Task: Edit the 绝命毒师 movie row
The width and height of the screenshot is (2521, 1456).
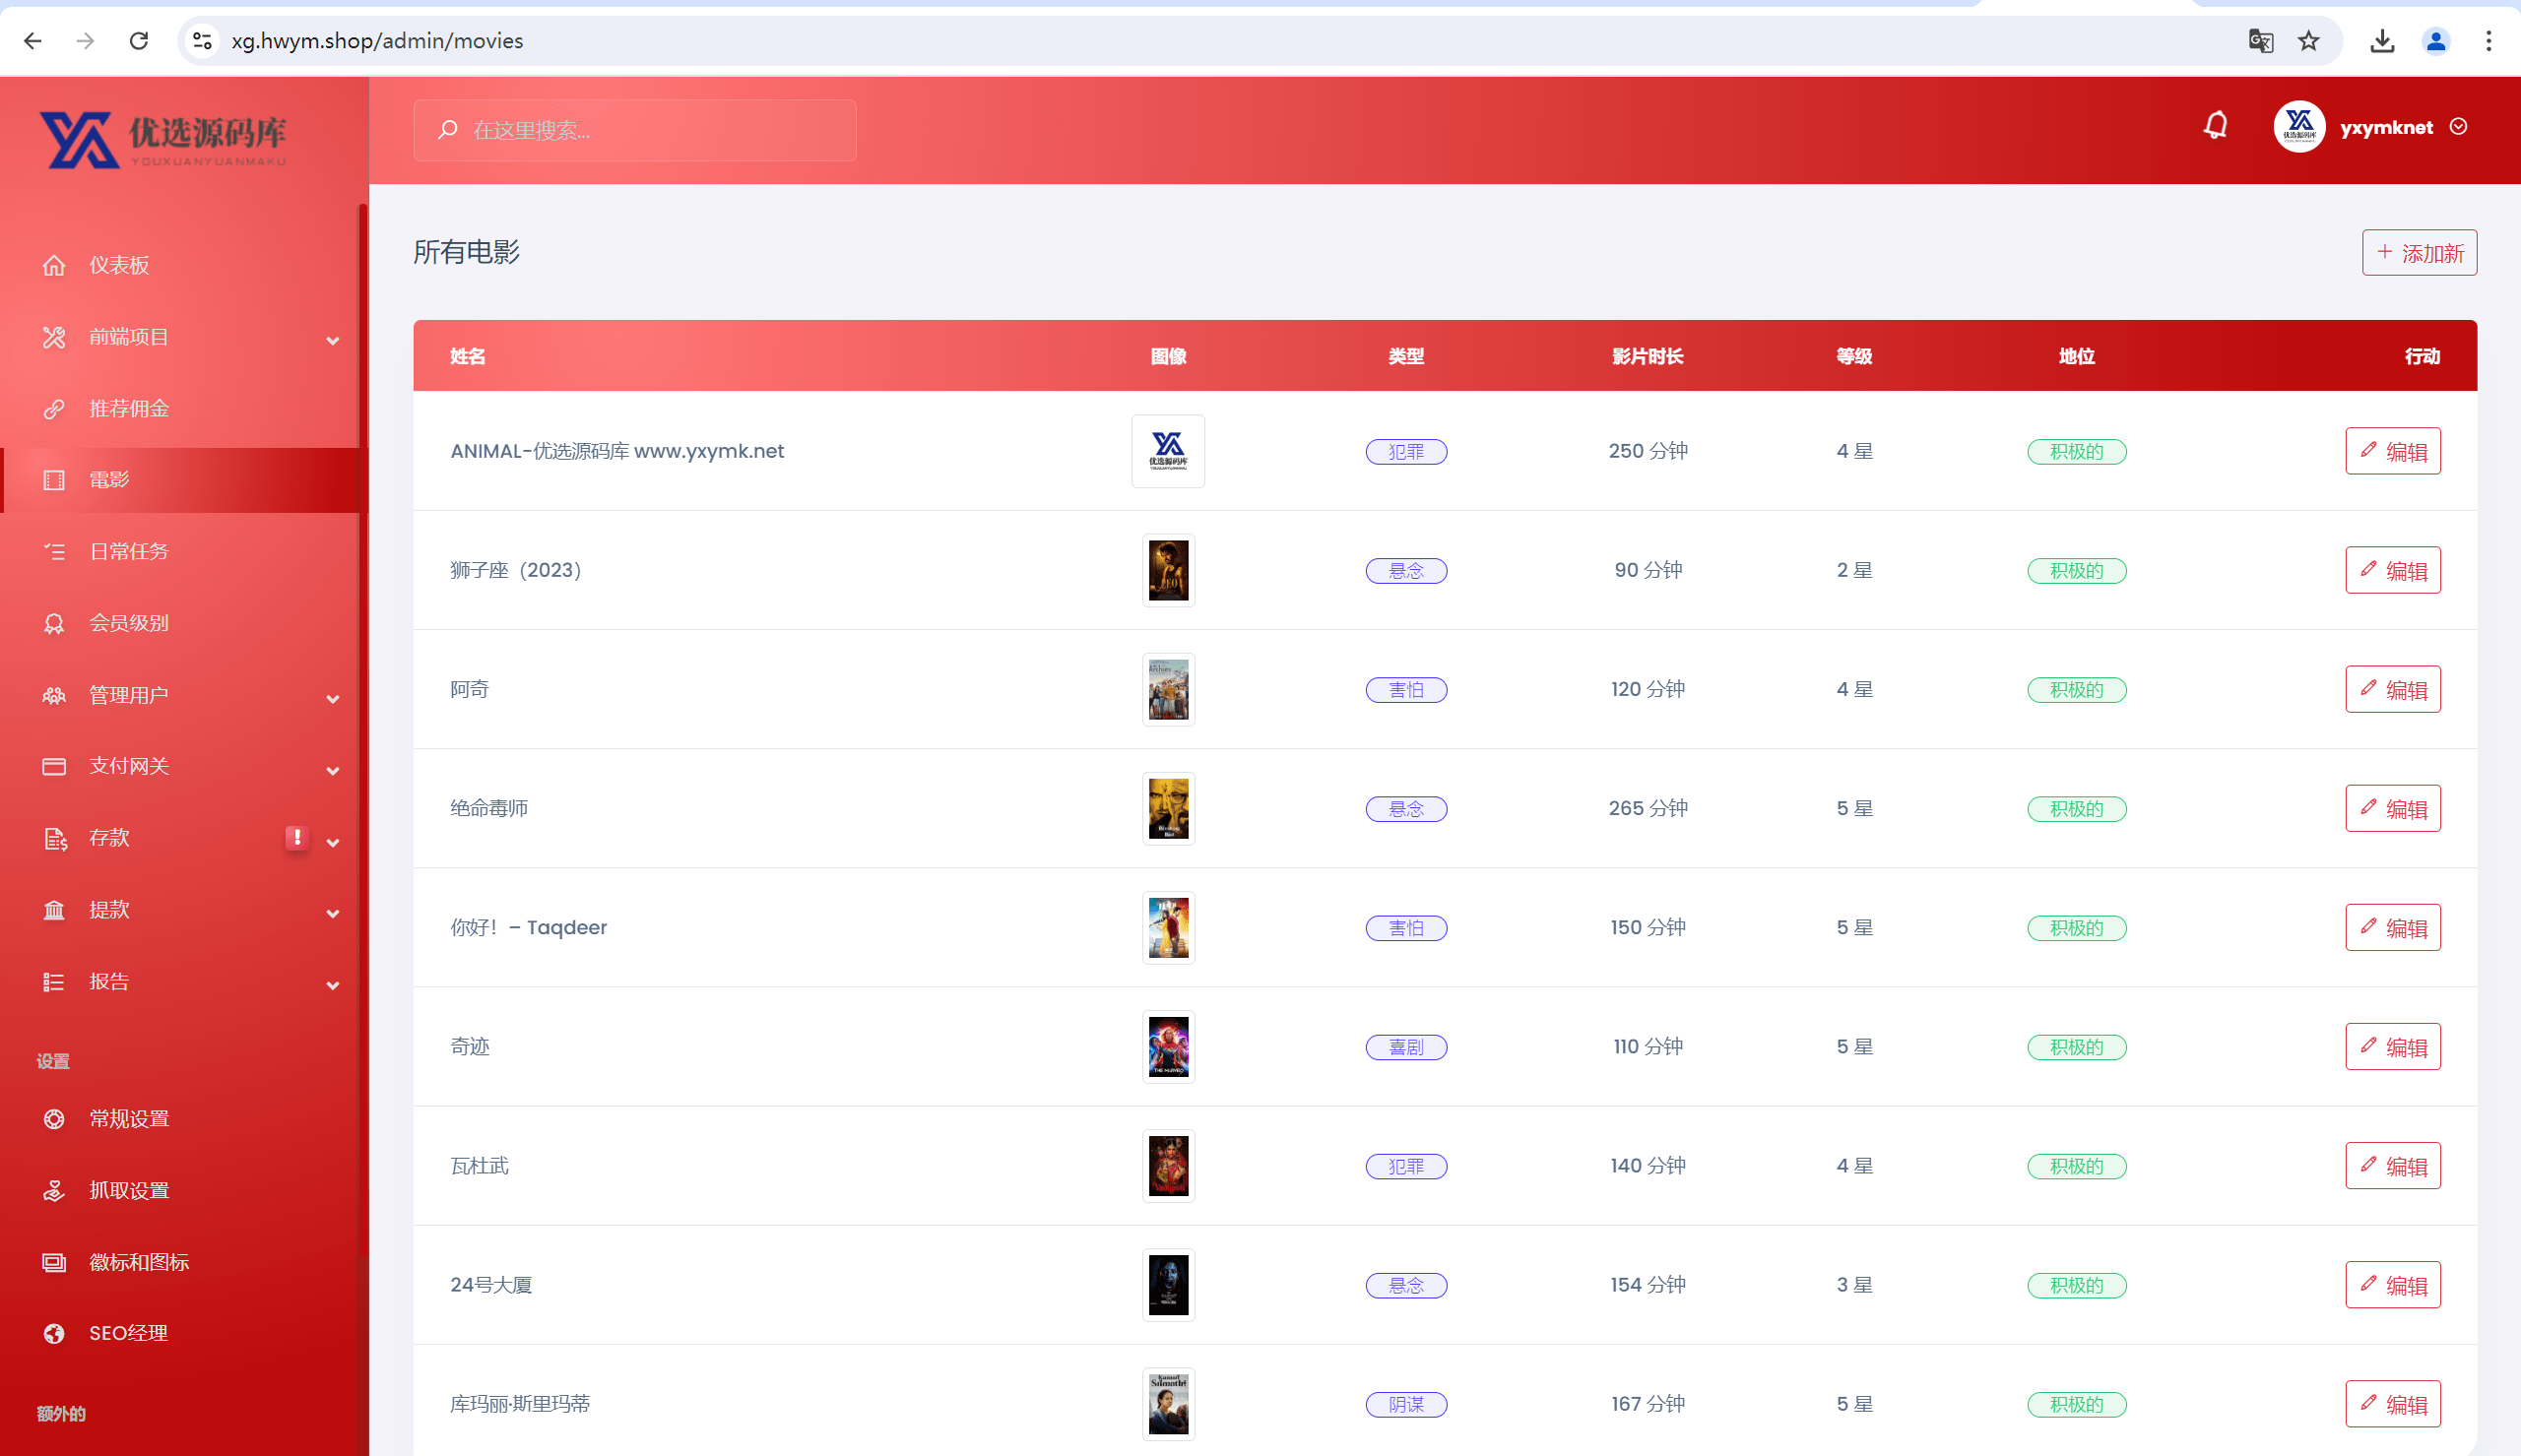Action: [x=2393, y=808]
